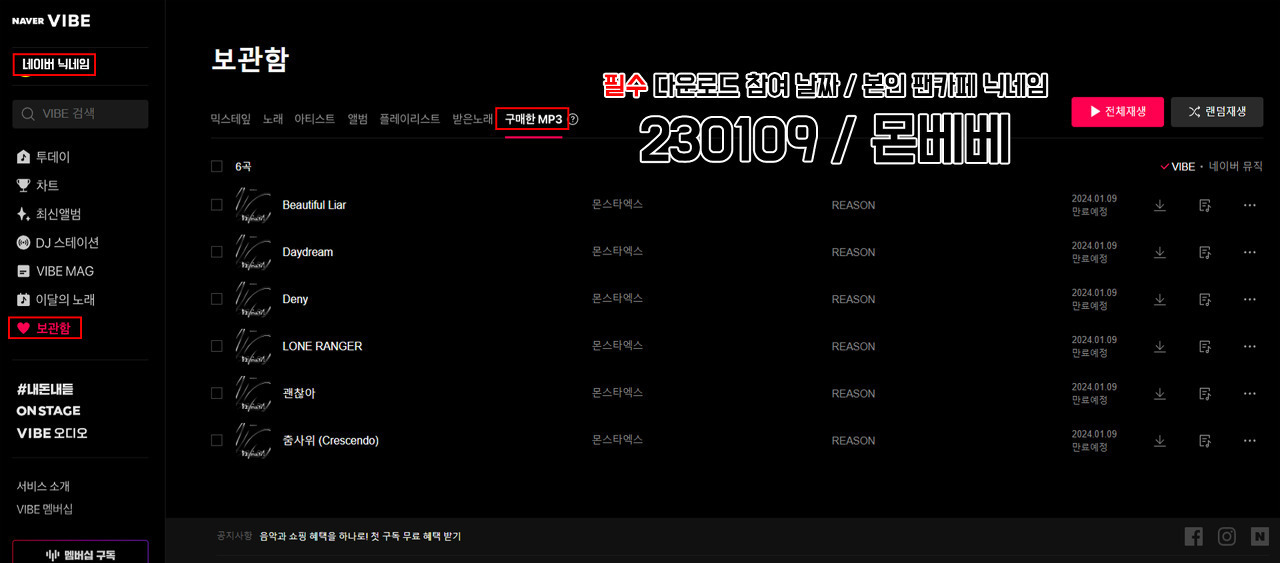Viewport: 1280px width, 563px height.
Task: Click the 랜덤재생 shuffle button
Action: [x=1217, y=112]
